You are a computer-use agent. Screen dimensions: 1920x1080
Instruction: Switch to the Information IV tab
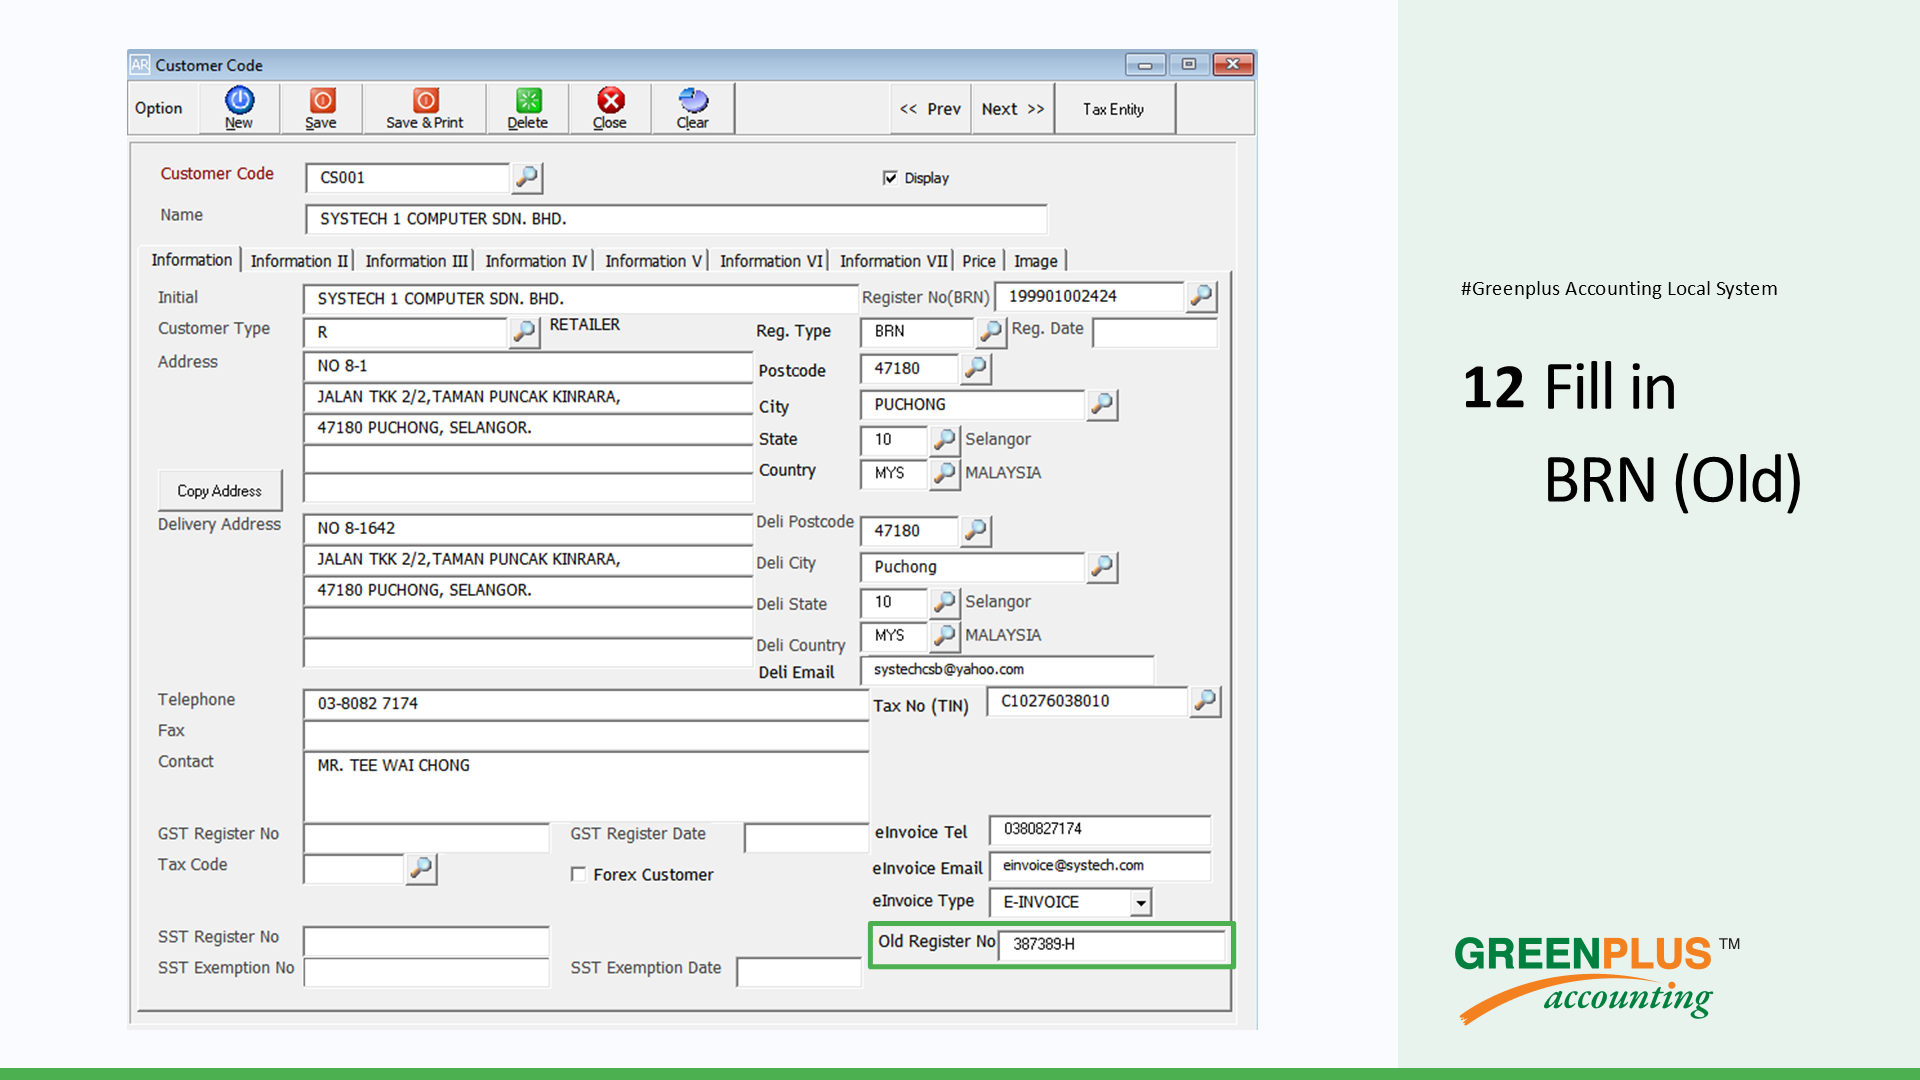click(x=536, y=261)
